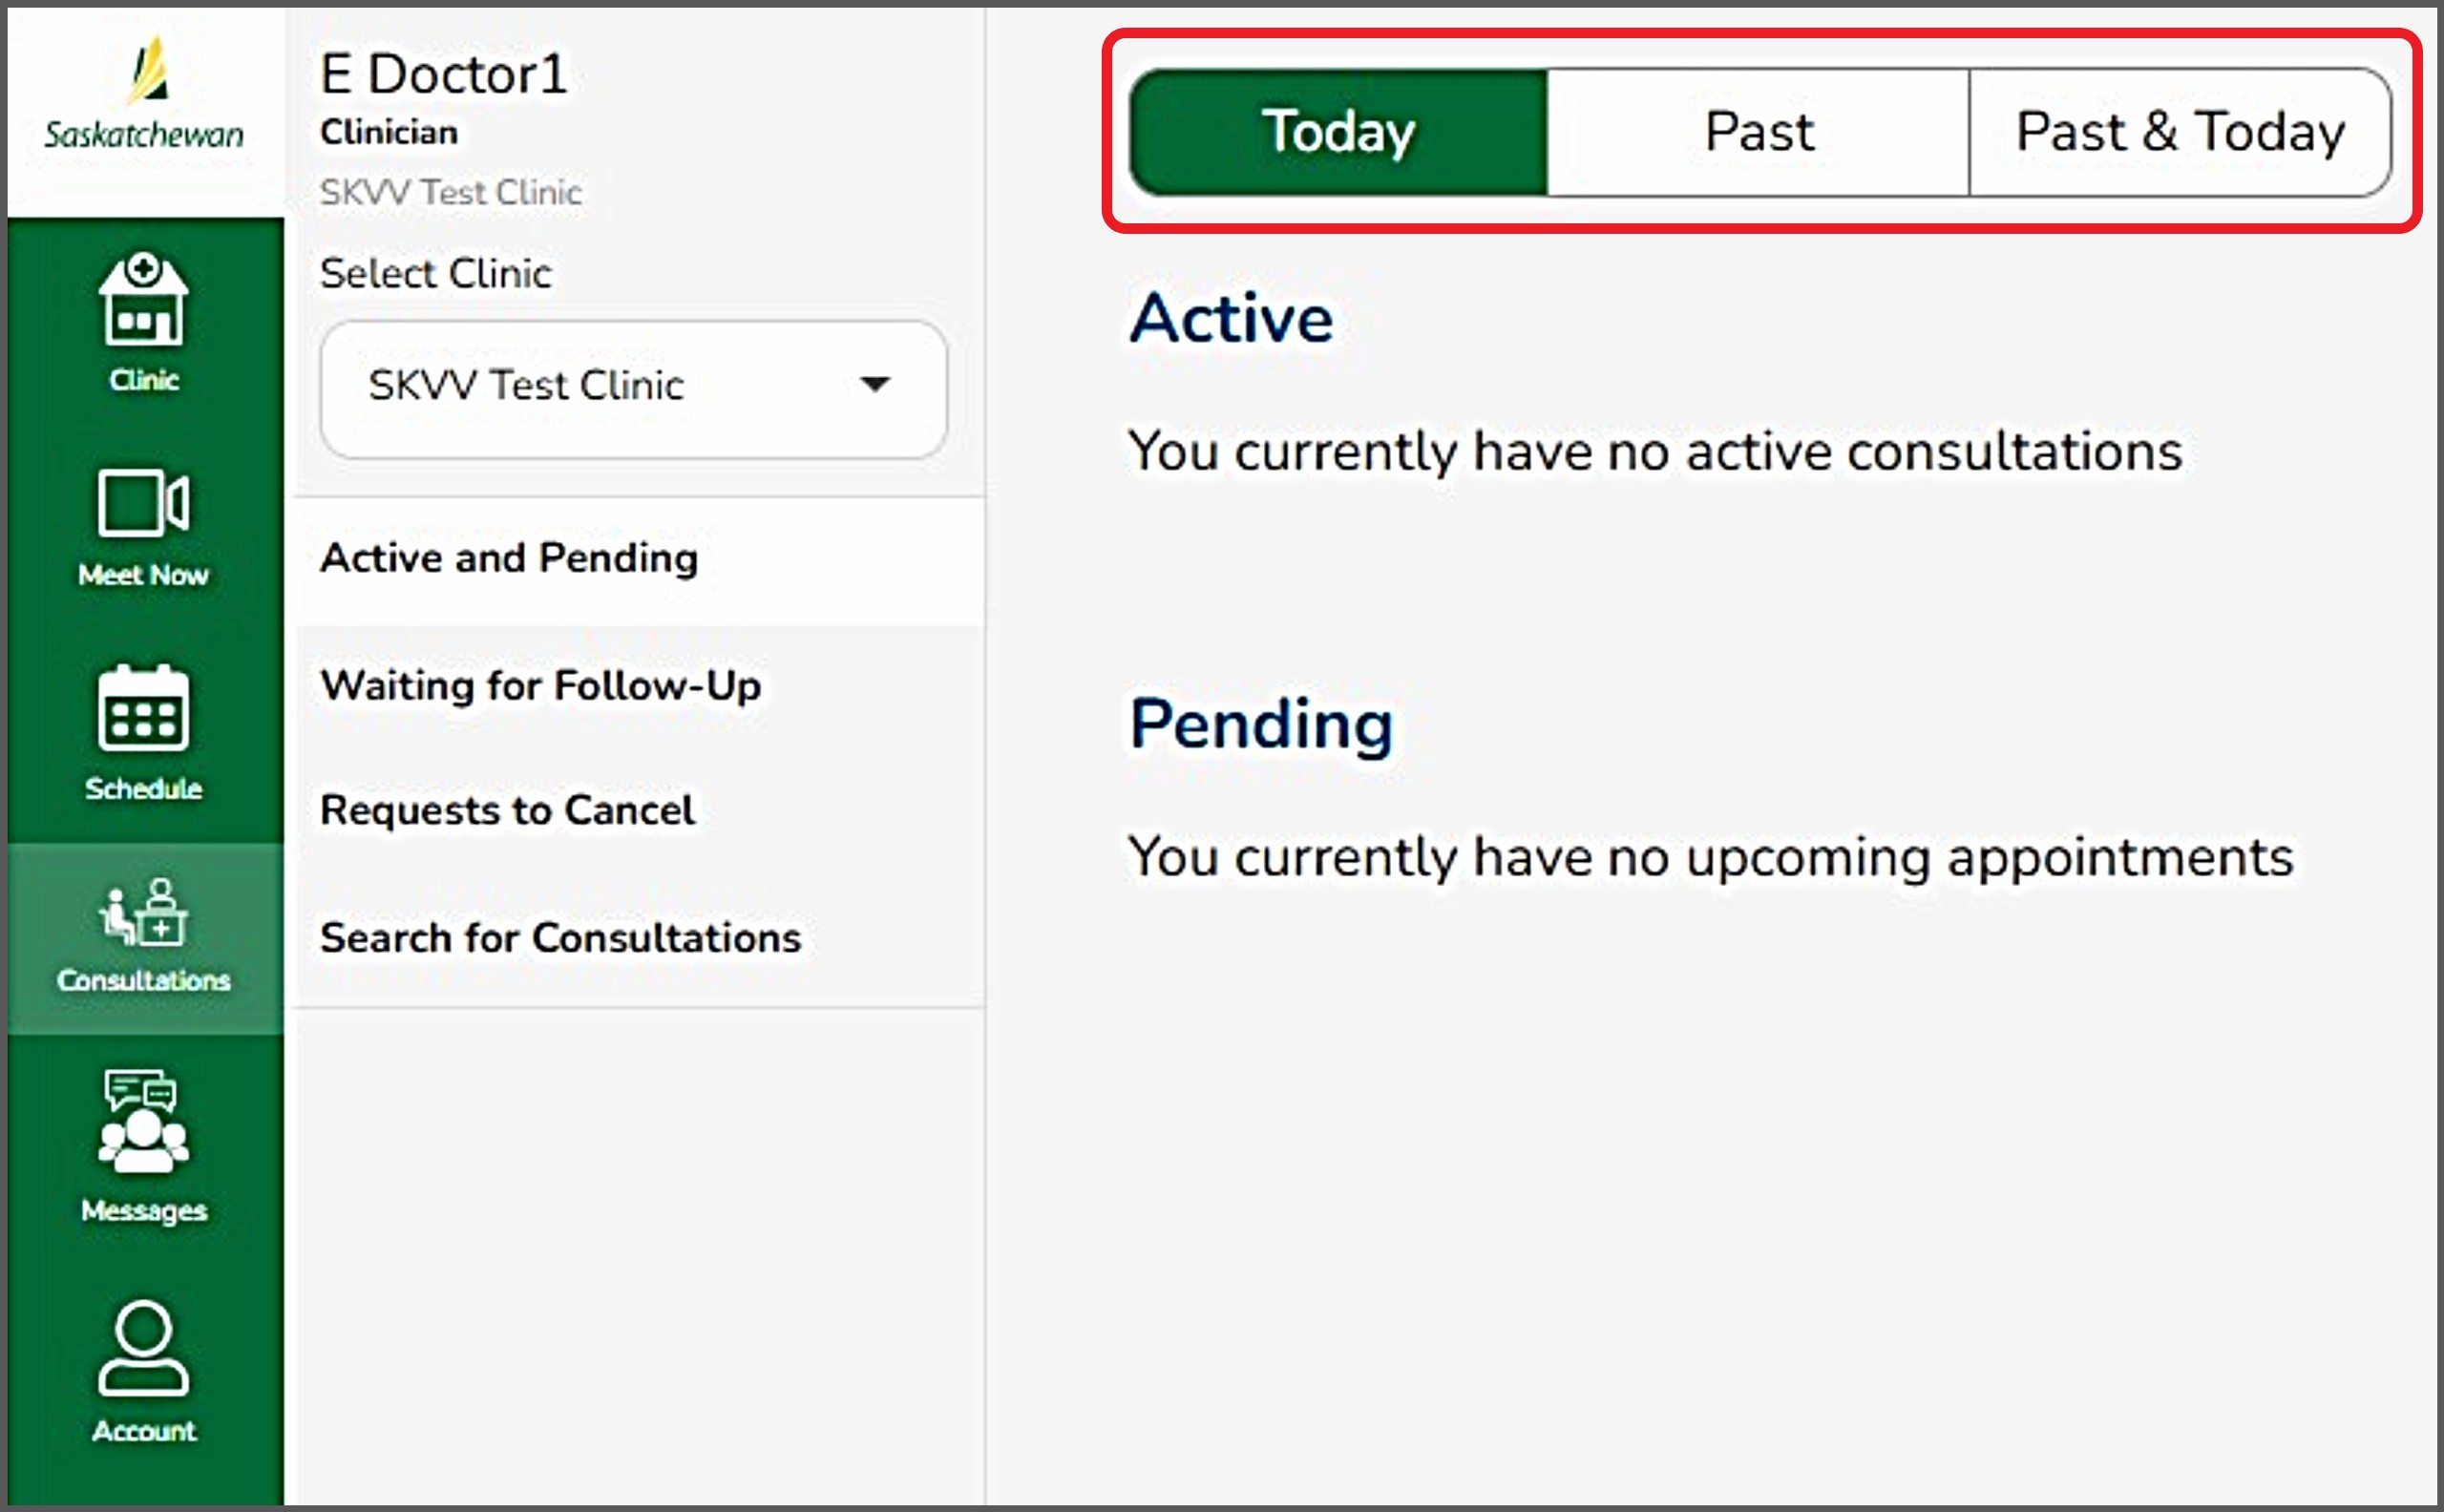Switch filter to Past & Today
The height and width of the screenshot is (1512, 2444).
click(2180, 132)
